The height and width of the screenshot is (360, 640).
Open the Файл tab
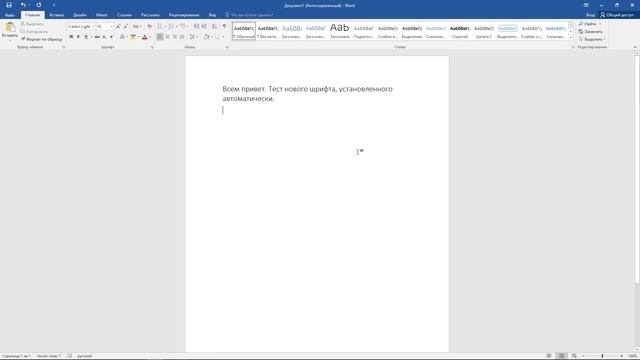pos(10,15)
